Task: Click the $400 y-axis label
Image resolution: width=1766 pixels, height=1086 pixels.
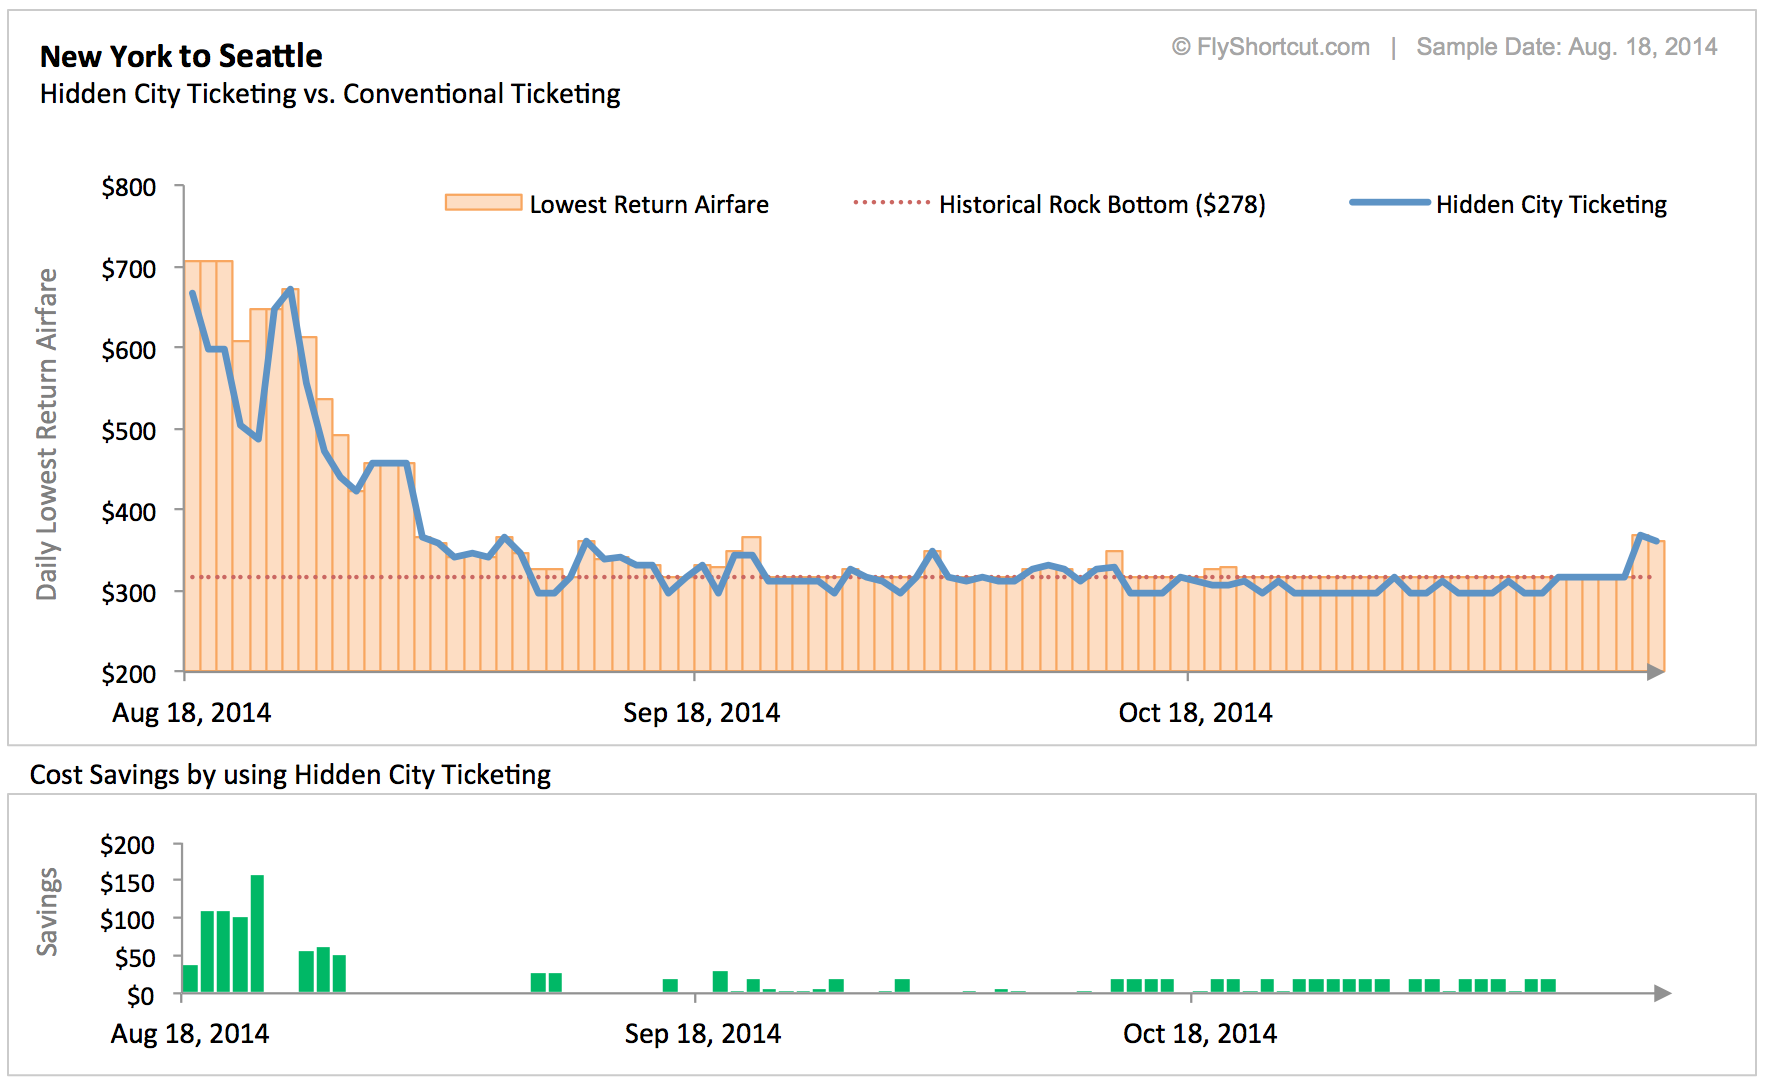Action: click(129, 512)
